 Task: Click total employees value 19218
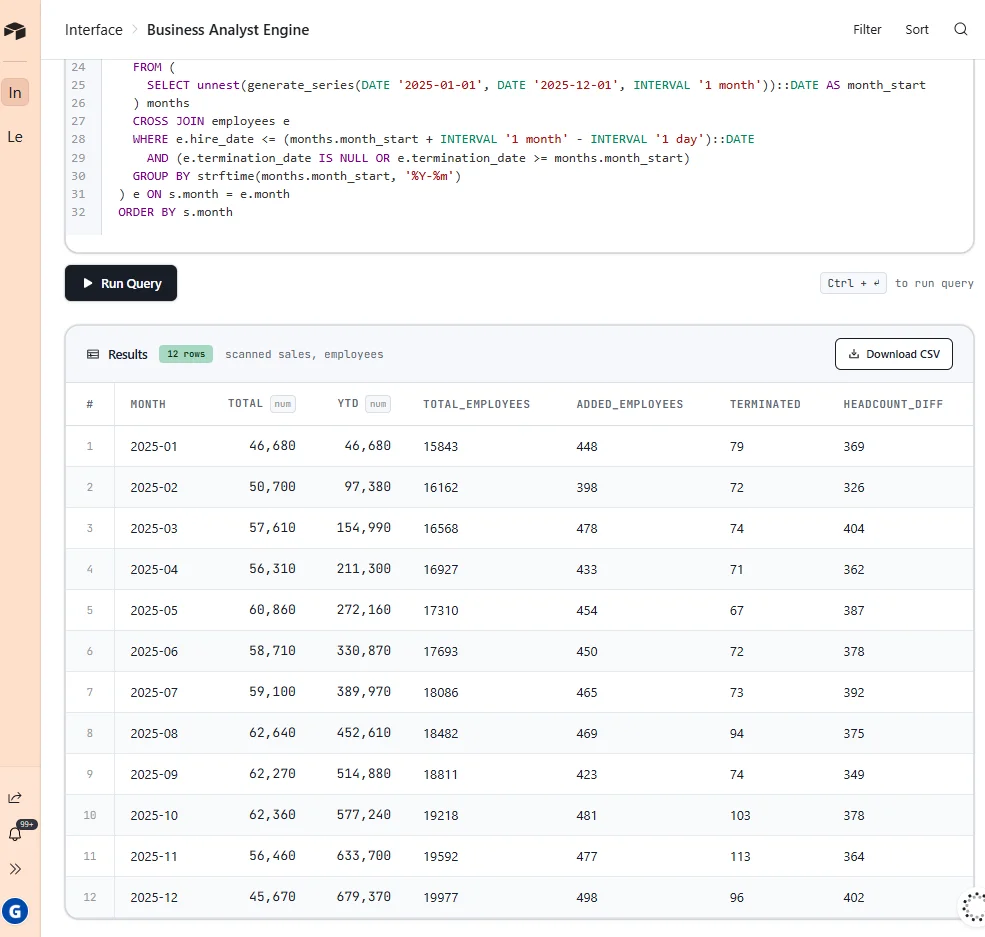click(x=440, y=816)
